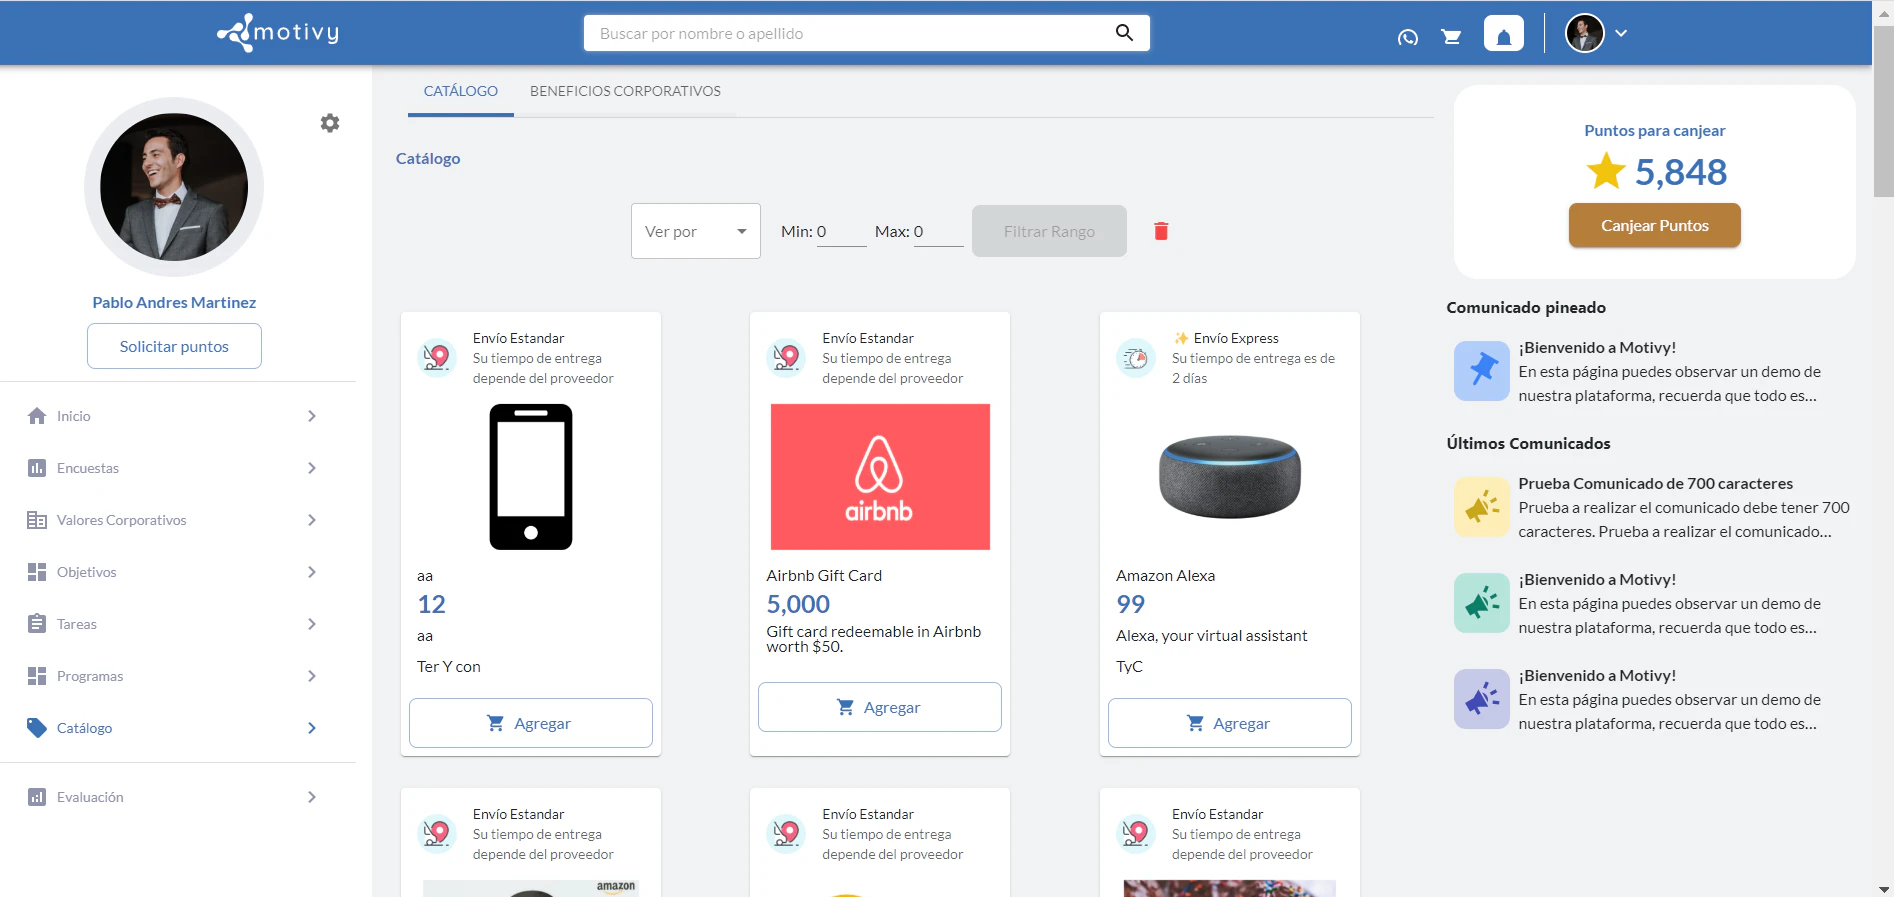Viewport: 1894px width, 897px height.
Task: Click the phone product image
Action: 531,477
